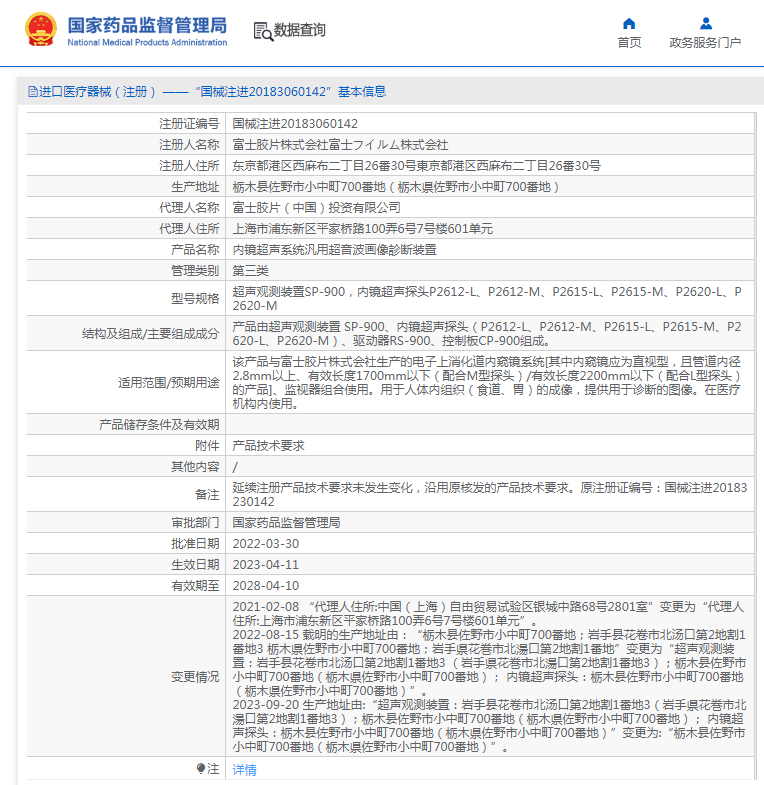Screen dimensions: 764x785
Task: Click the 政务服务门户 user icon
Action: 705,24
